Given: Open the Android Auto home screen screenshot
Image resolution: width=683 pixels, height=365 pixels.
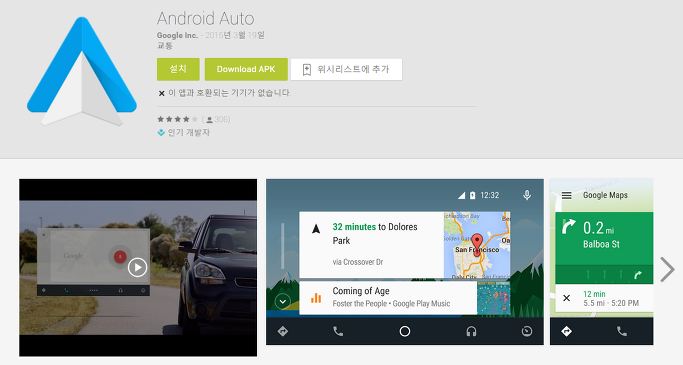Looking at the screenshot, I should [x=405, y=262].
